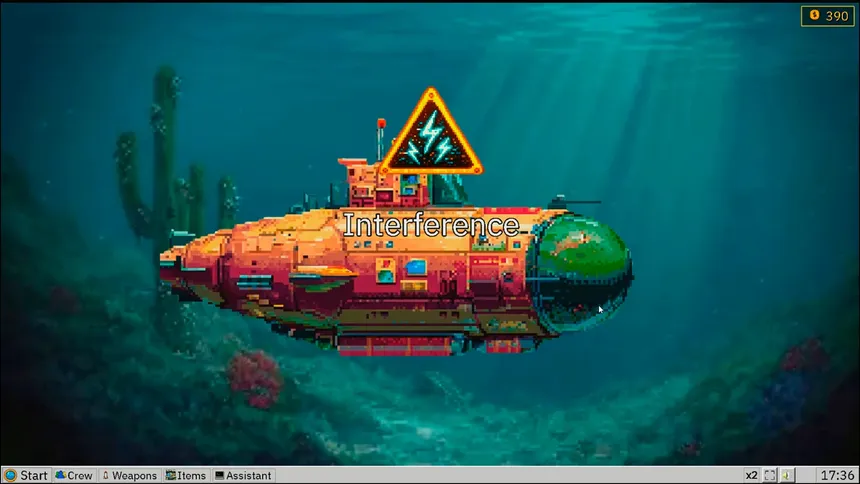Click the Interference lightning warning triangle
Image resolution: width=860 pixels, height=484 pixels.
click(431, 132)
